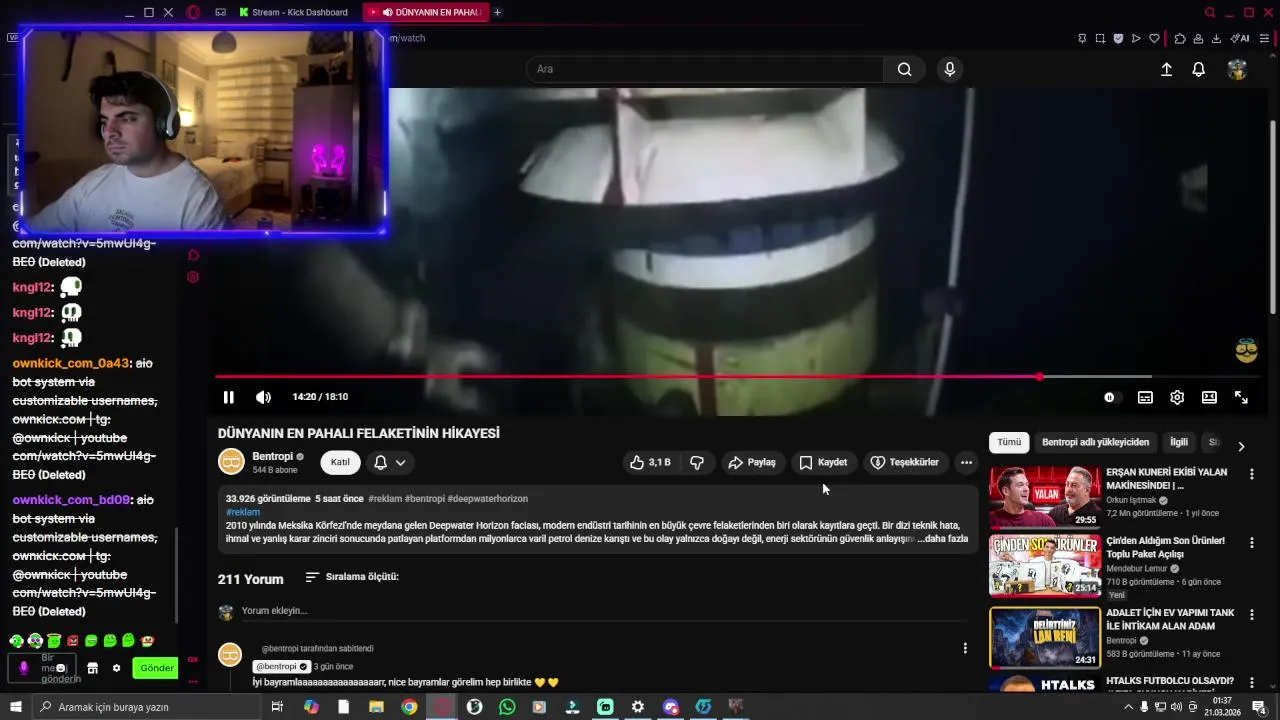Image resolution: width=1280 pixels, height=720 pixels.
Task: Click the pin icon in browser toolbar
Action: pyautogui.click(x=1082, y=38)
